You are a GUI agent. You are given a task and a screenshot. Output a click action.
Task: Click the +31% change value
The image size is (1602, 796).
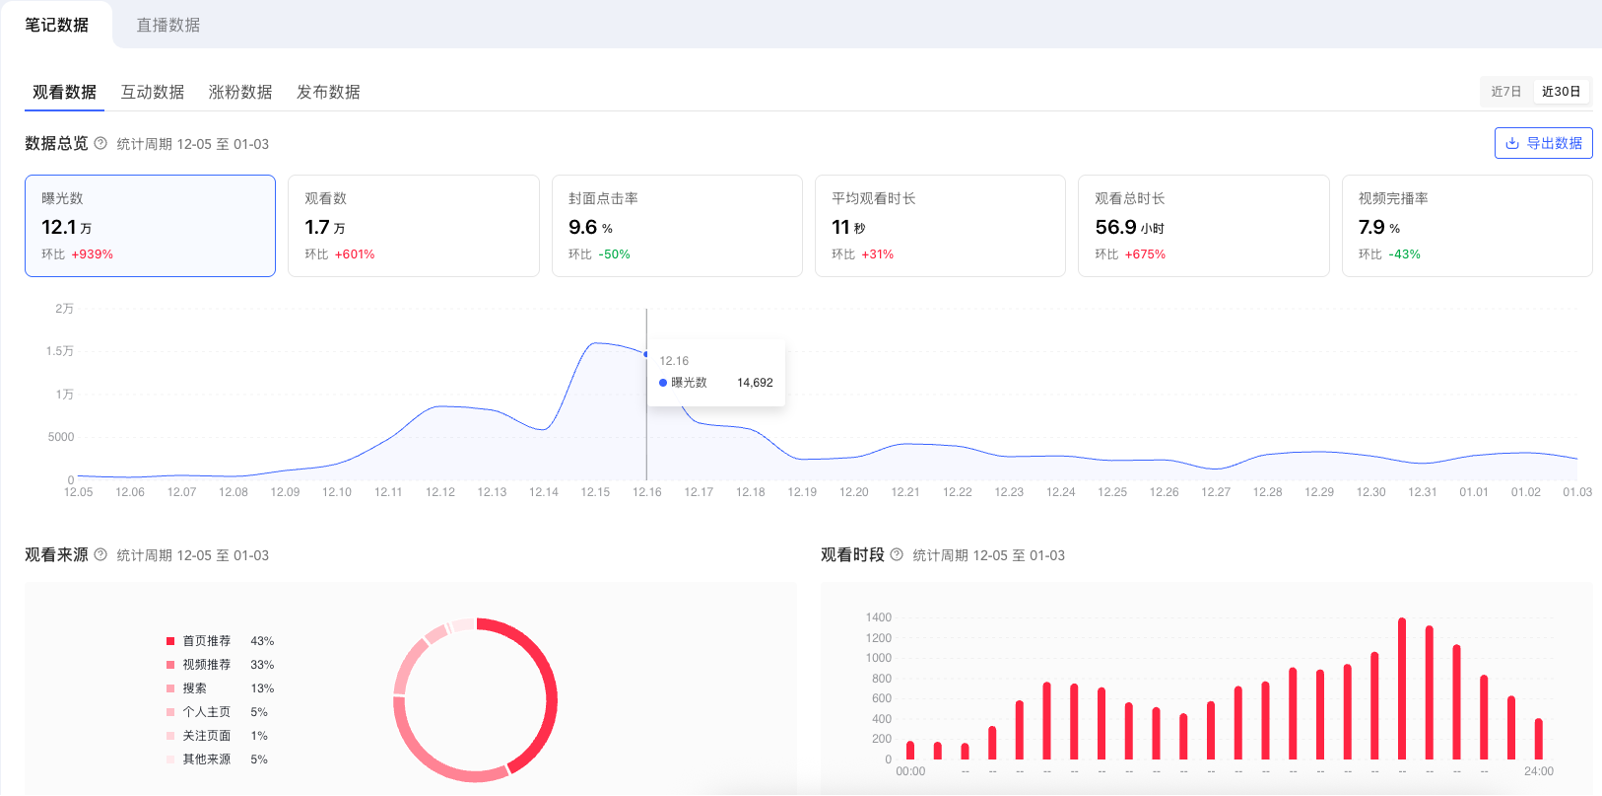click(x=877, y=255)
